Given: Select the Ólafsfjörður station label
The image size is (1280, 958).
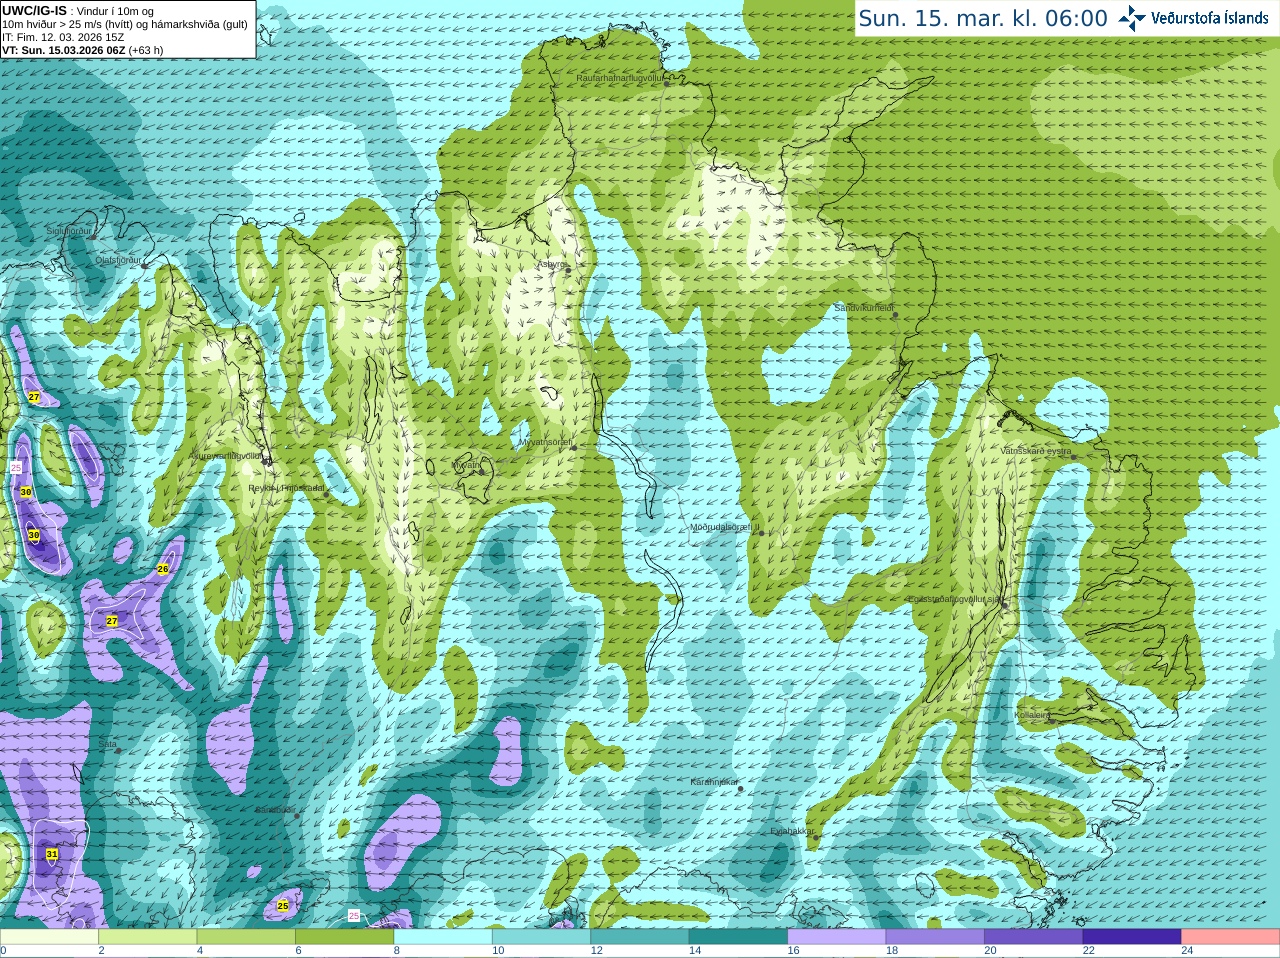Looking at the screenshot, I should click(118, 260).
